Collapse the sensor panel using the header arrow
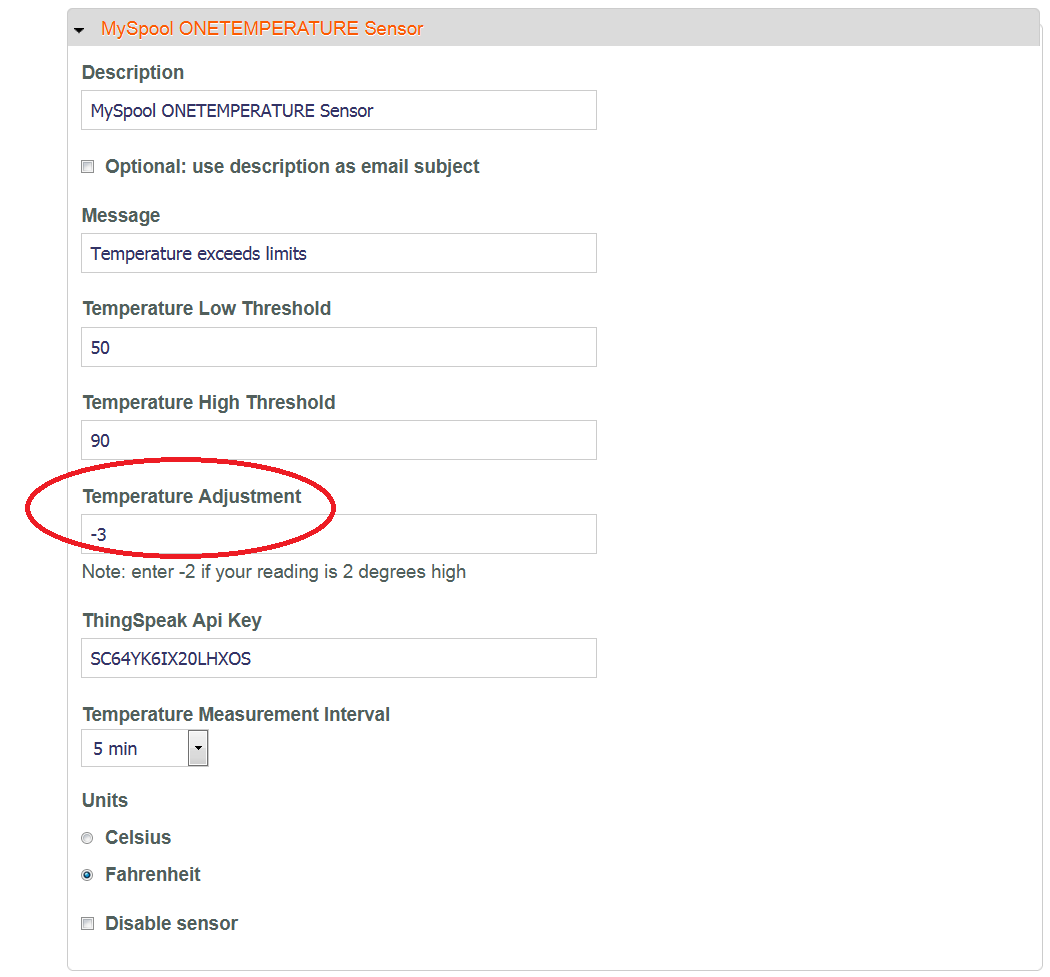 [79, 30]
